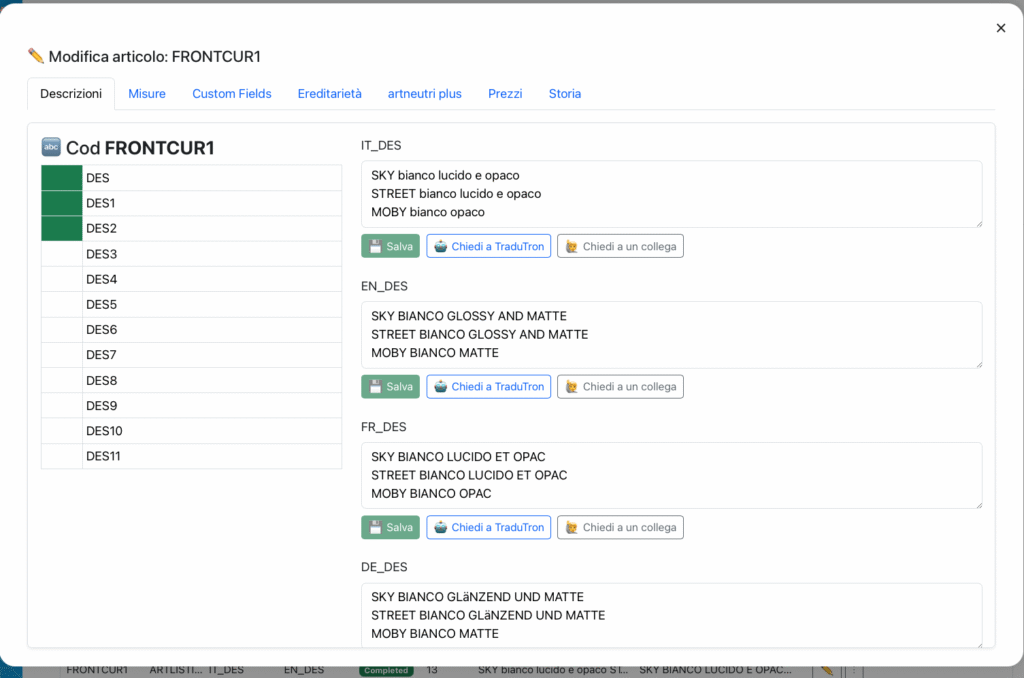Select the green swatch beside DES
Viewport: 1024px width, 678px height.
pos(61,178)
